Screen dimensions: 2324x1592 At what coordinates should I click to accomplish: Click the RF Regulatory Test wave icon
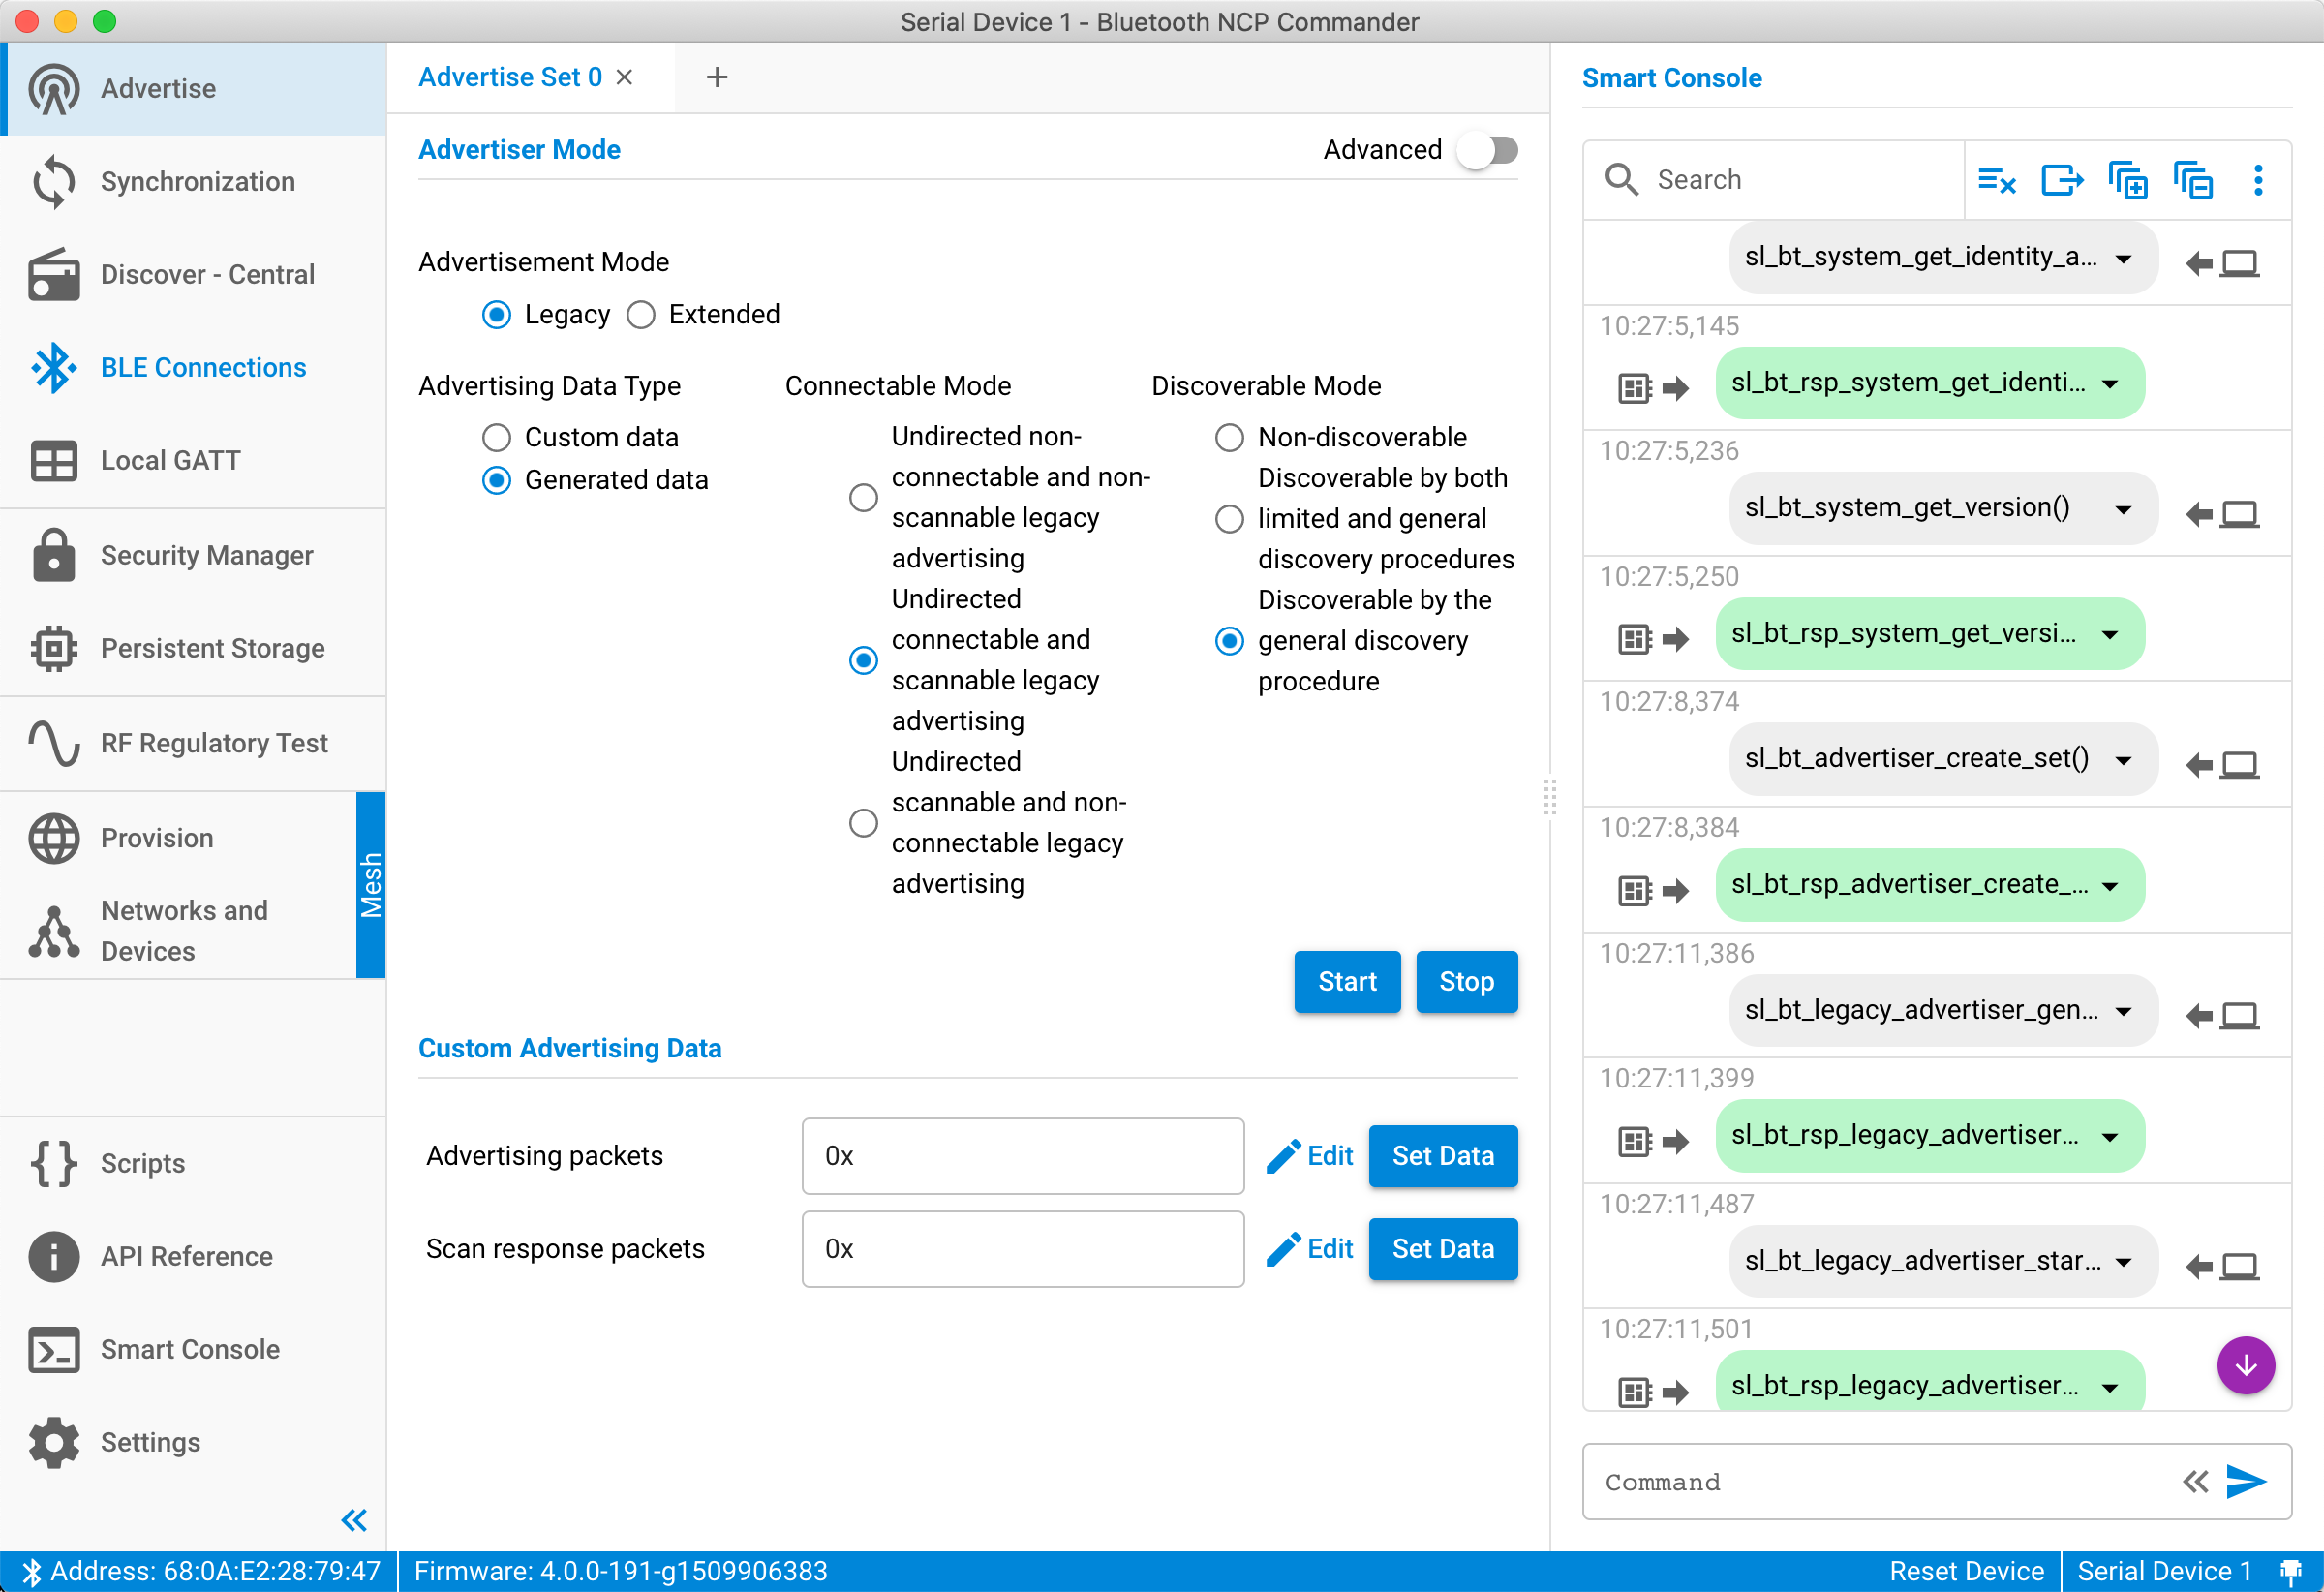click(x=54, y=743)
